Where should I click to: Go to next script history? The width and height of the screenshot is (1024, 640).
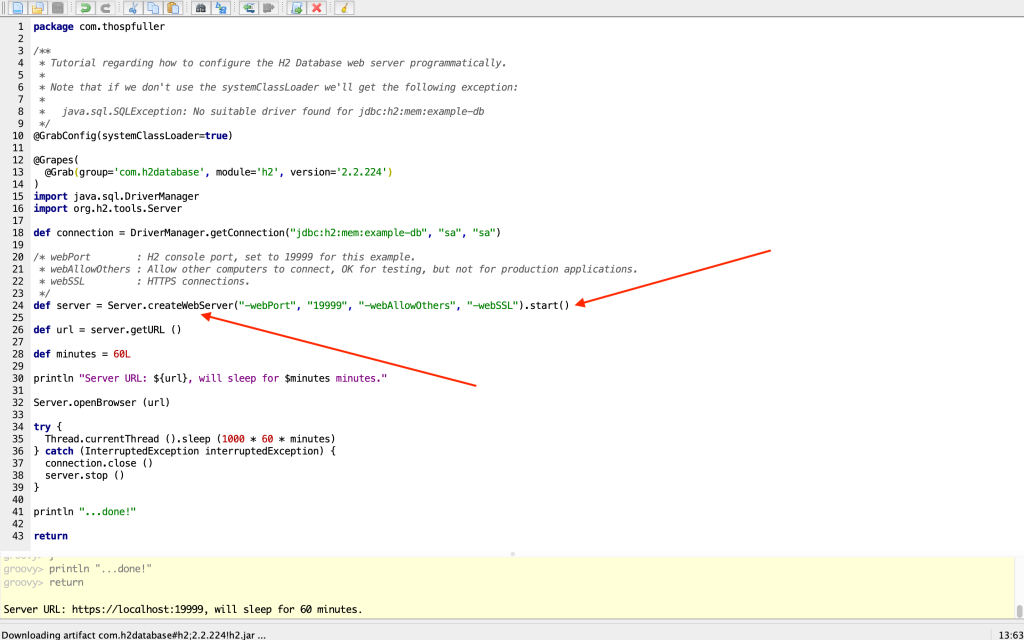coord(268,8)
